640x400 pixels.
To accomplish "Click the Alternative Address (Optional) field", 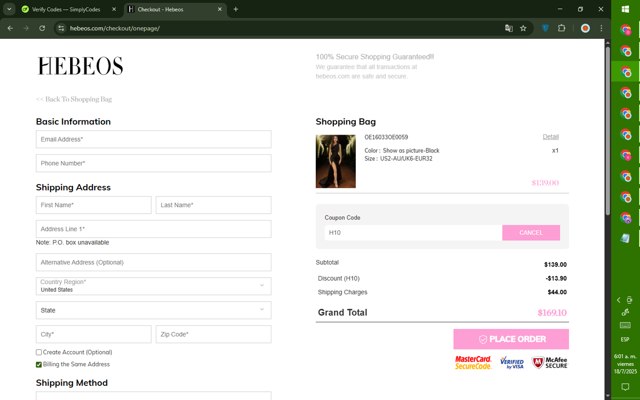I will click(153, 262).
